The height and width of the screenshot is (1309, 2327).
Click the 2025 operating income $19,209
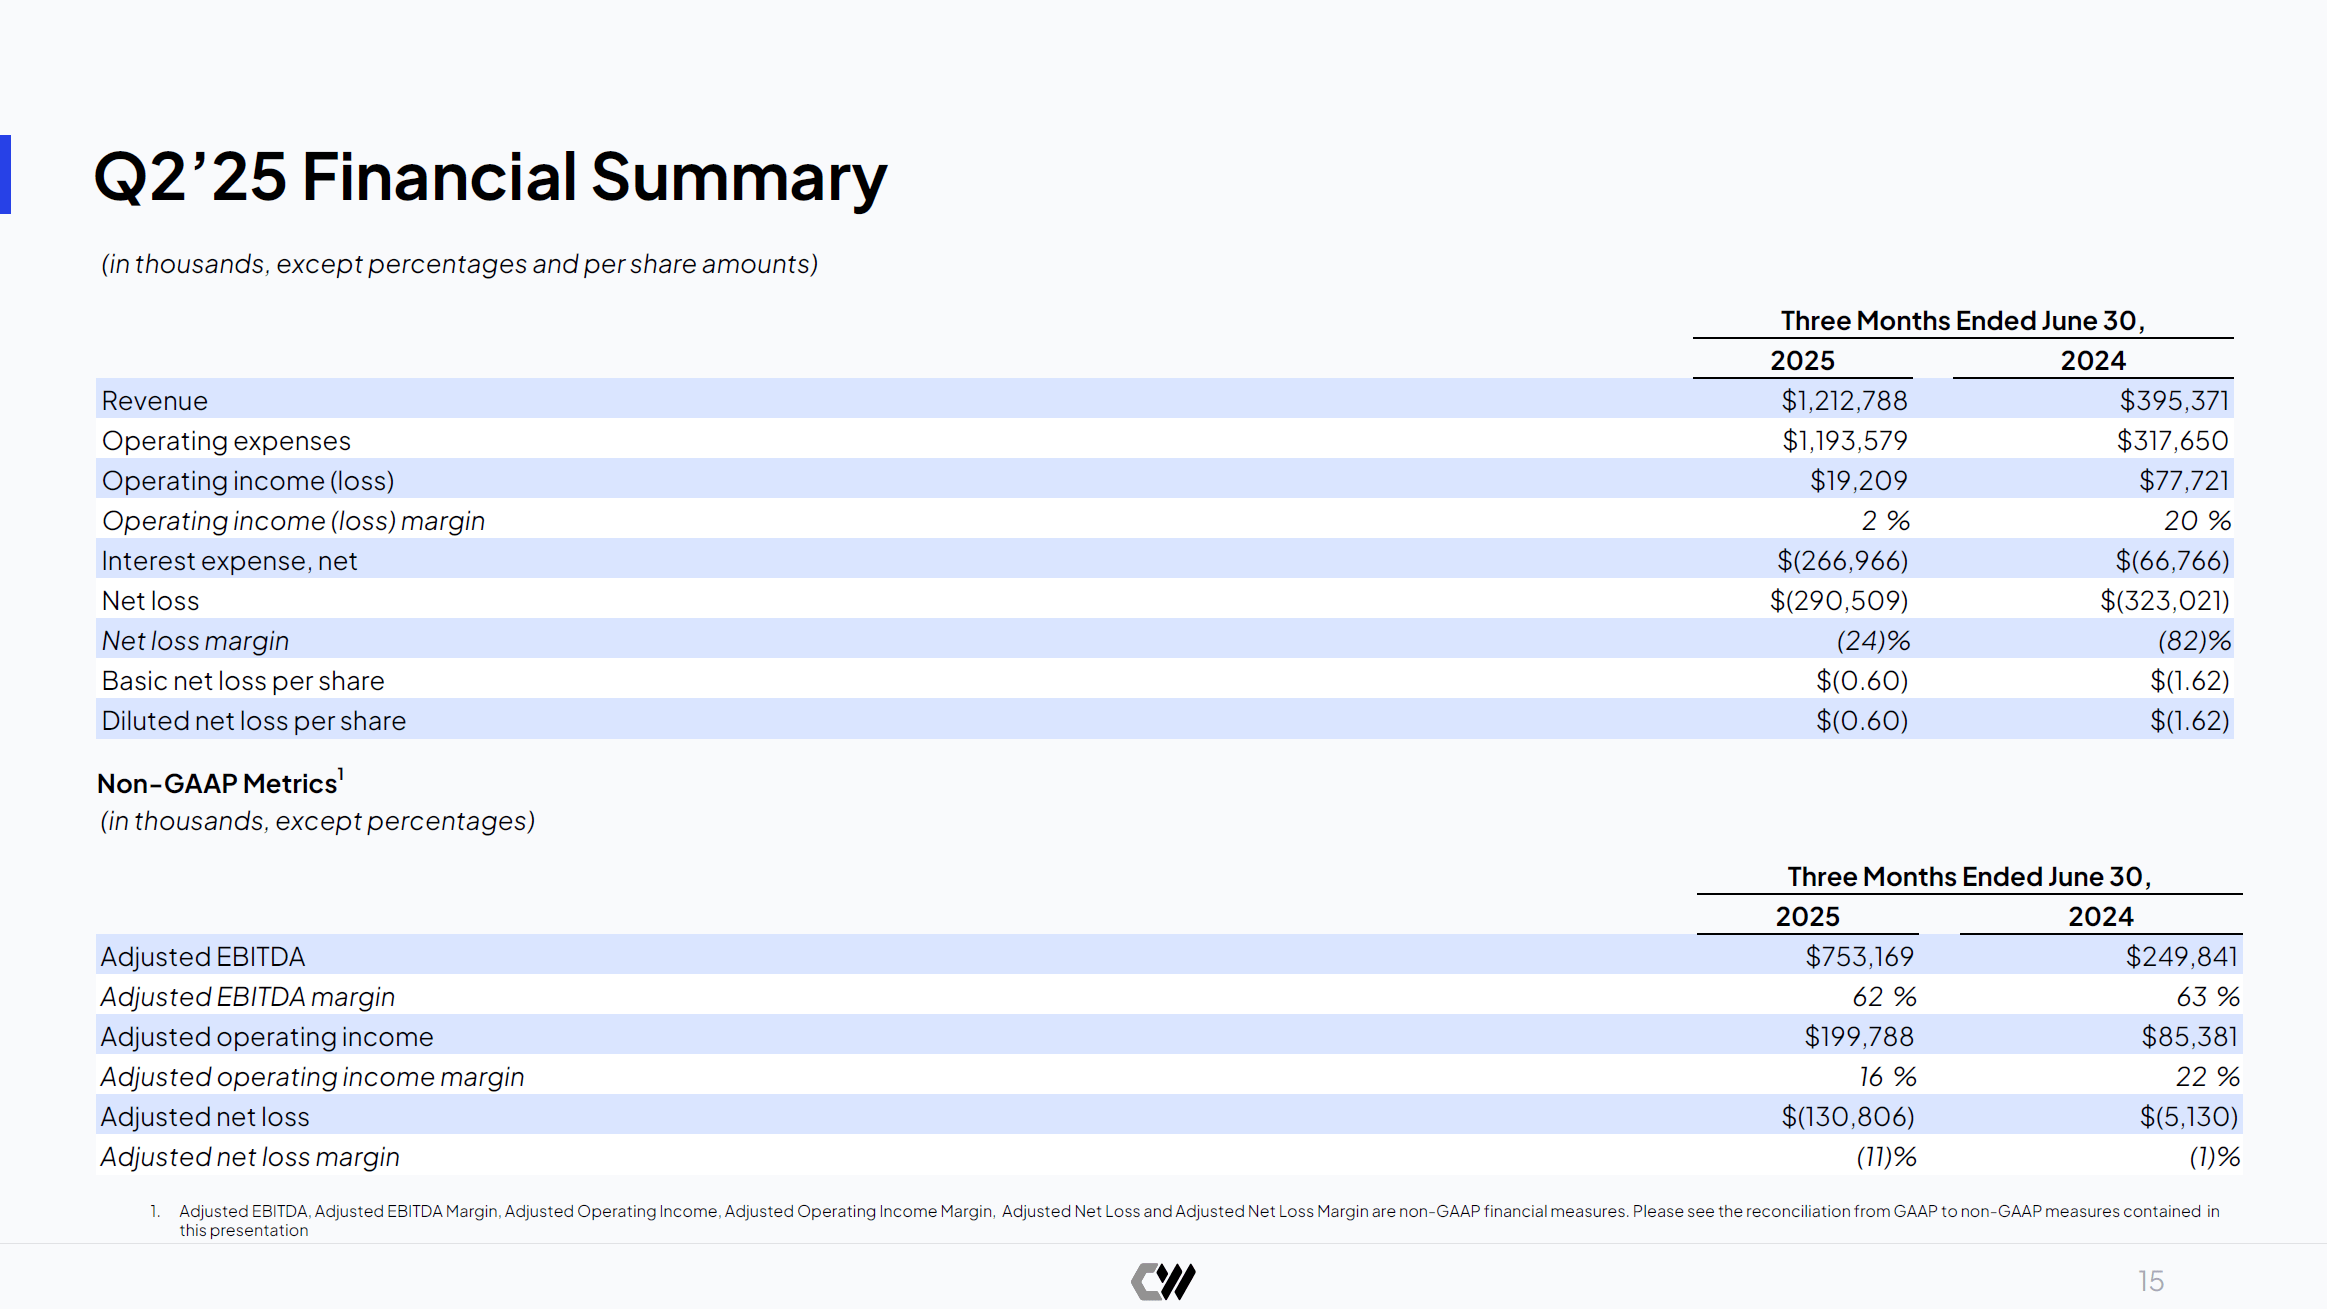coord(1858,481)
